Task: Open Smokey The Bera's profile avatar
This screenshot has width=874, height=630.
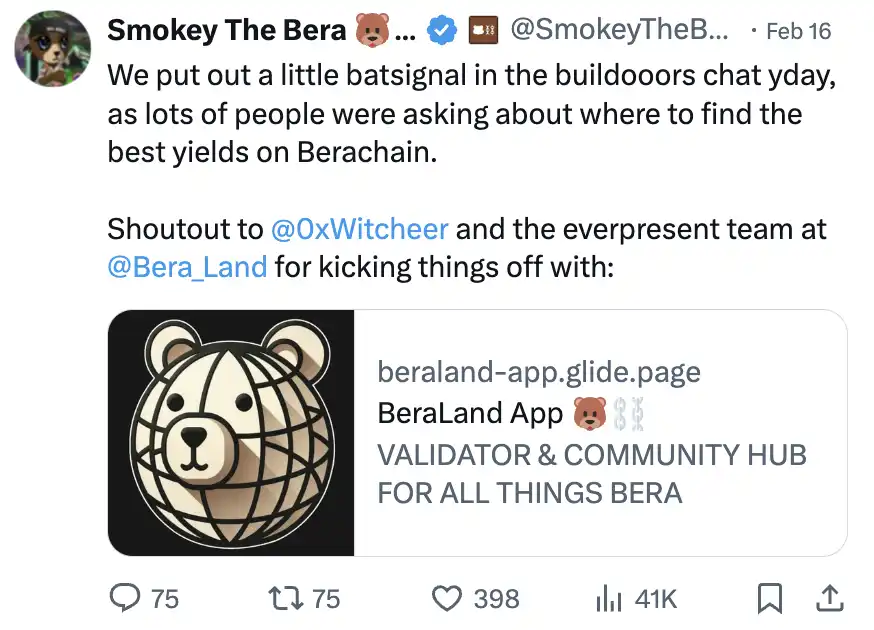Action: point(53,49)
